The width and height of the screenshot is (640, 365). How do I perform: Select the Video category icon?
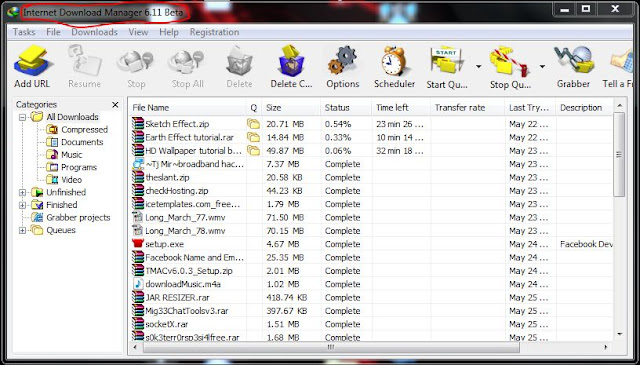click(x=52, y=180)
